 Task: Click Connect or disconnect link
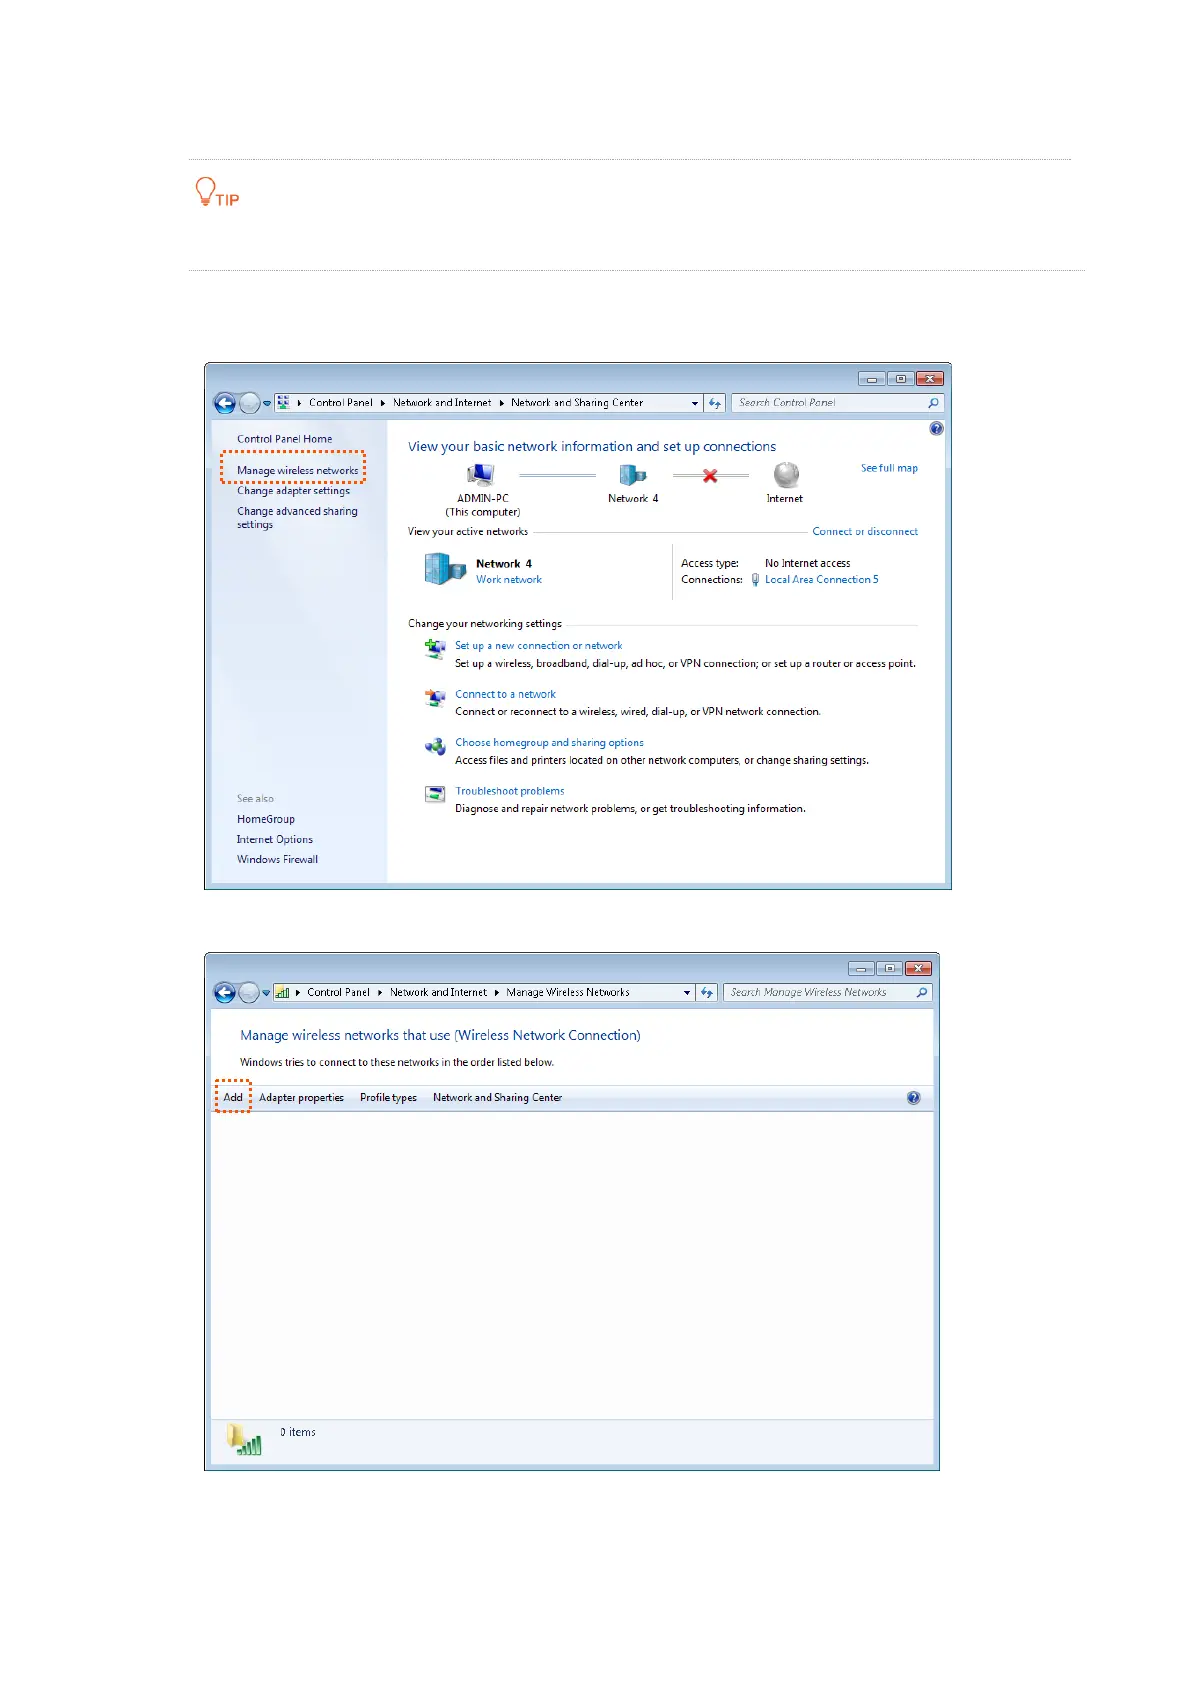click(x=865, y=532)
